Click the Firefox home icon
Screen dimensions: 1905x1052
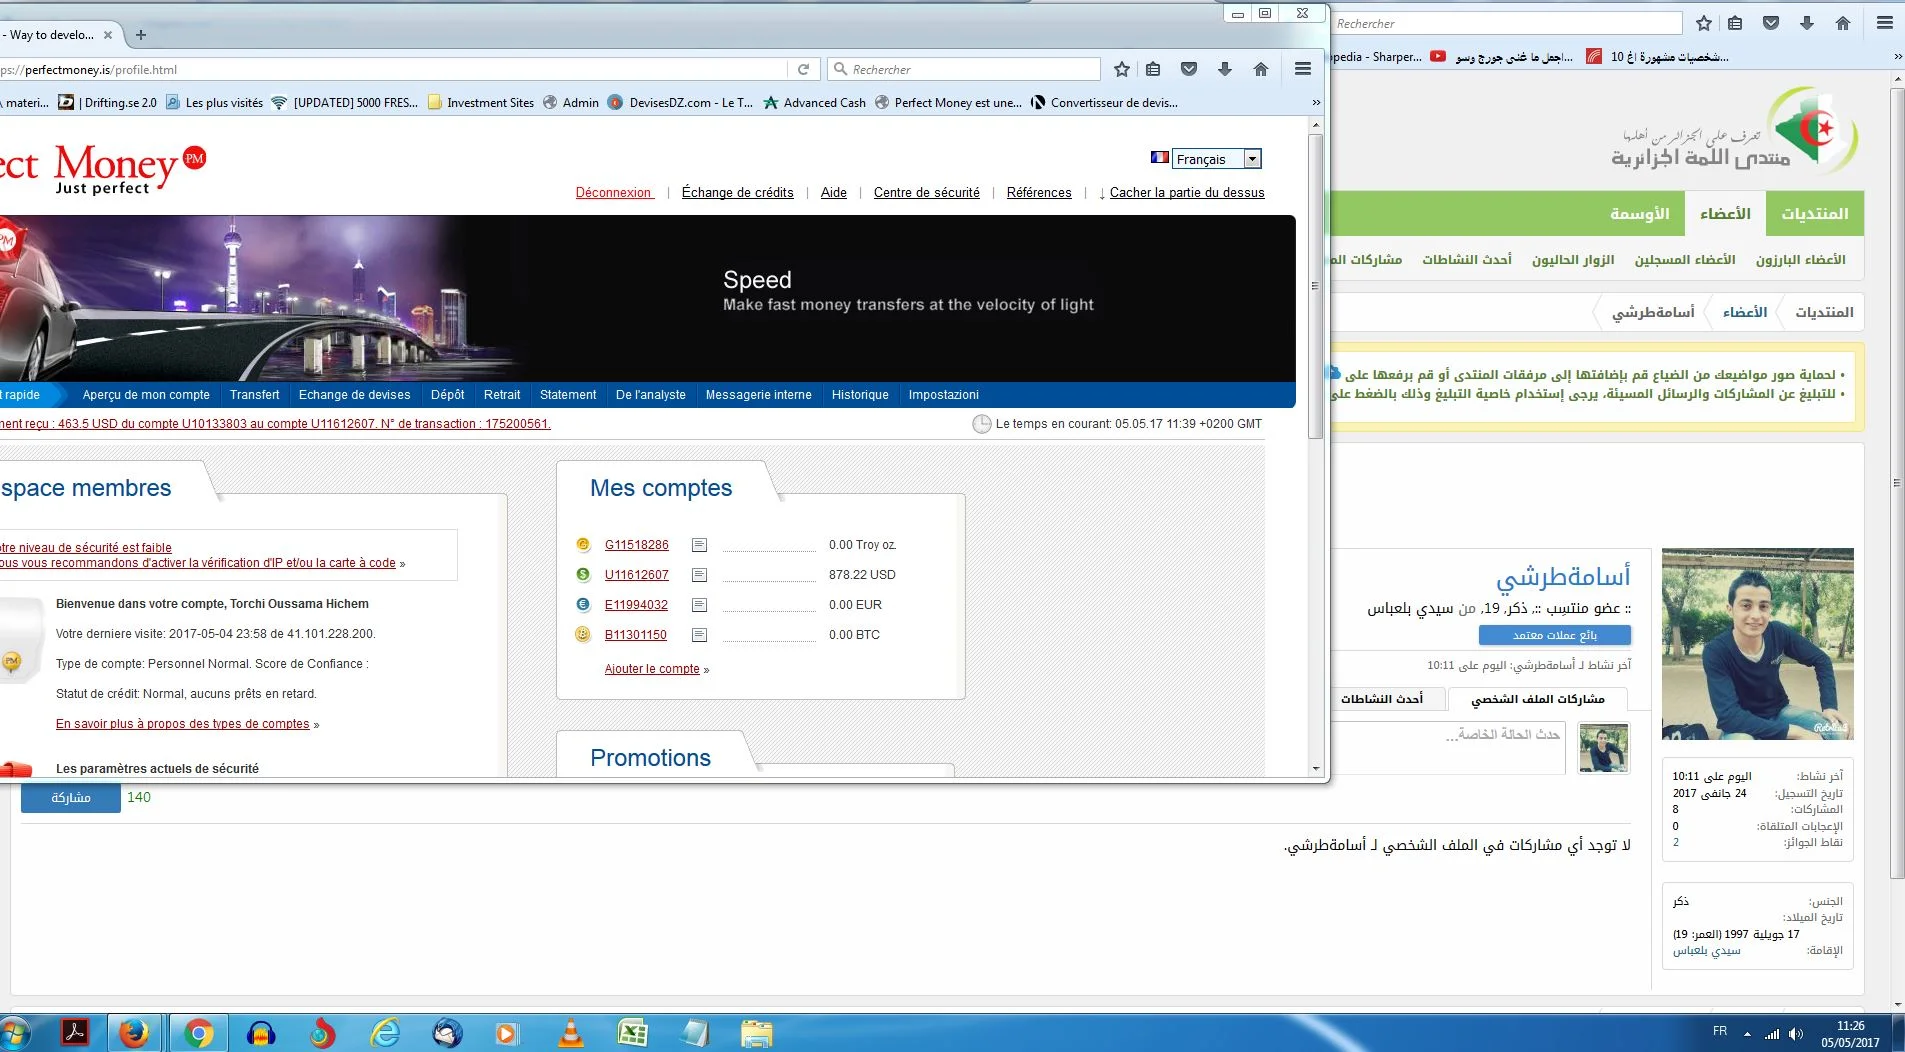click(1260, 69)
